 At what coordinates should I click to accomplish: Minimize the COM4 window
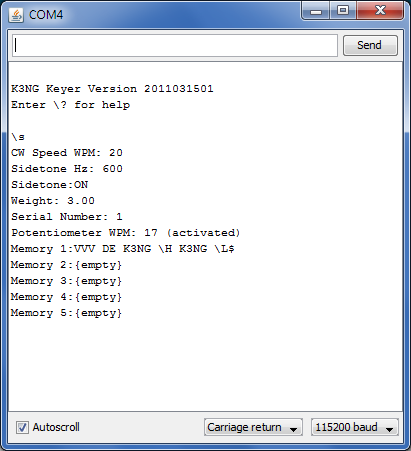coord(316,11)
